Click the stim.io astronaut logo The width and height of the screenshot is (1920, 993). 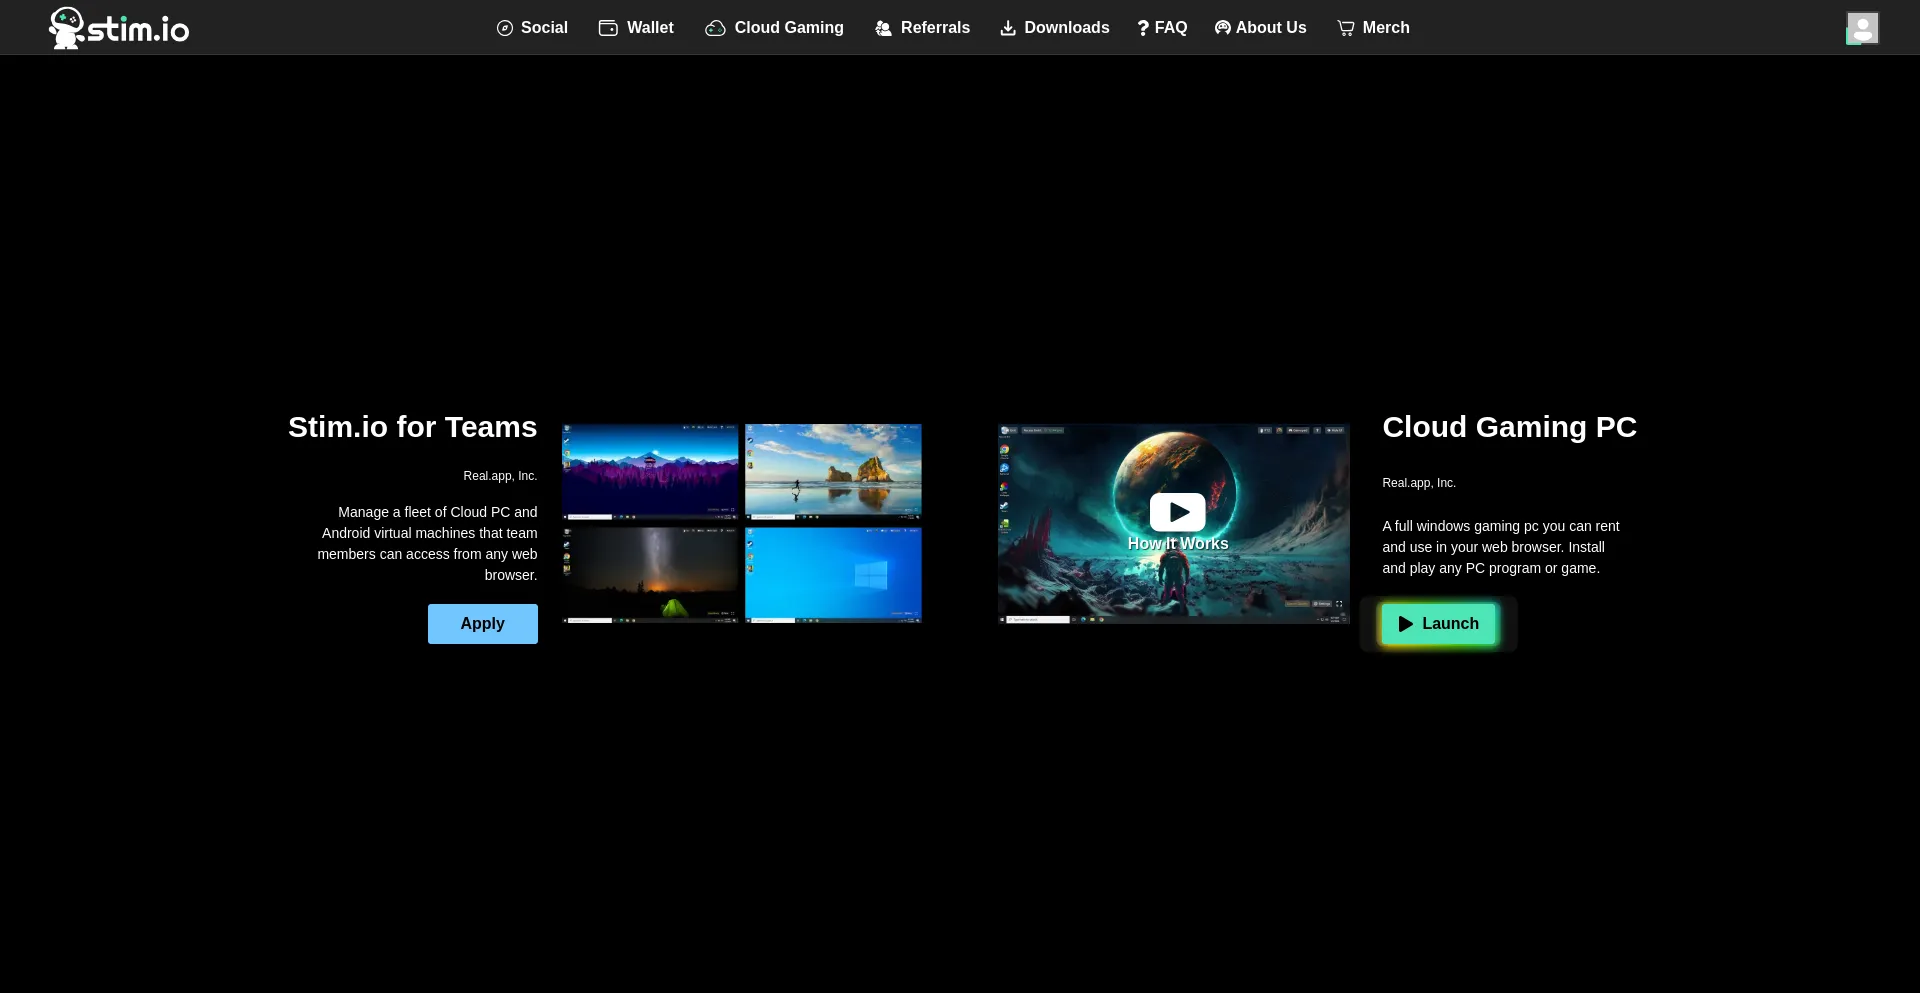68,28
